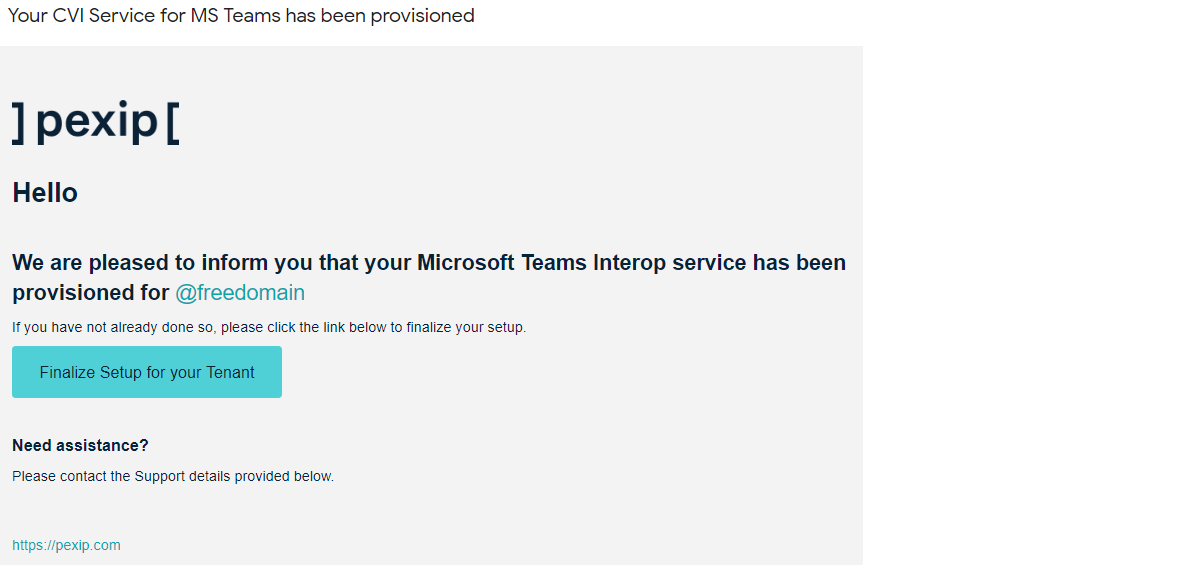Viewport: 1200px width, 565px height.
Task: Select the Hello greeting heading
Action: (x=45, y=193)
